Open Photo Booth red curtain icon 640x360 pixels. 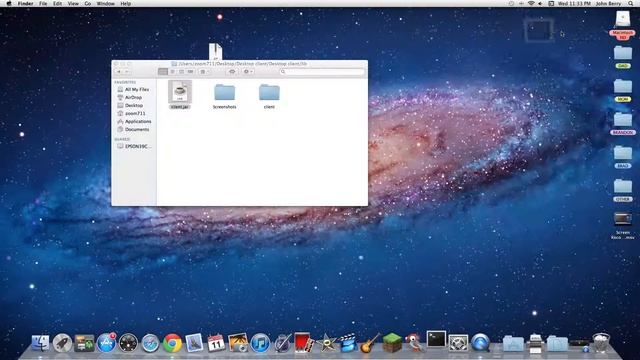(x=304, y=343)
